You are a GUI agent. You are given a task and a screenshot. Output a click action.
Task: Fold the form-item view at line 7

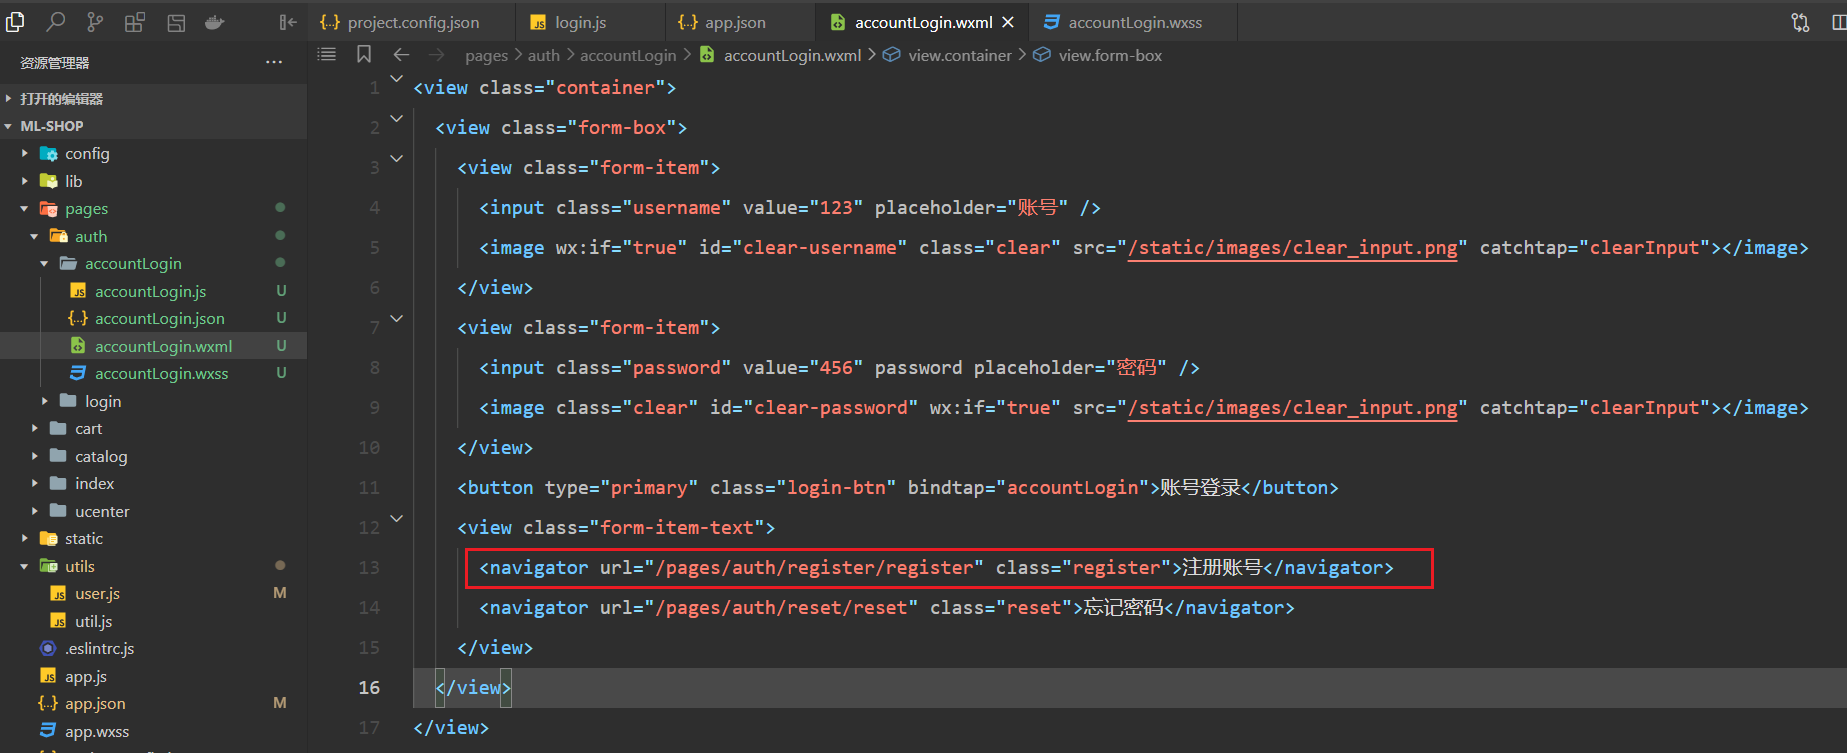pos(397,318)
